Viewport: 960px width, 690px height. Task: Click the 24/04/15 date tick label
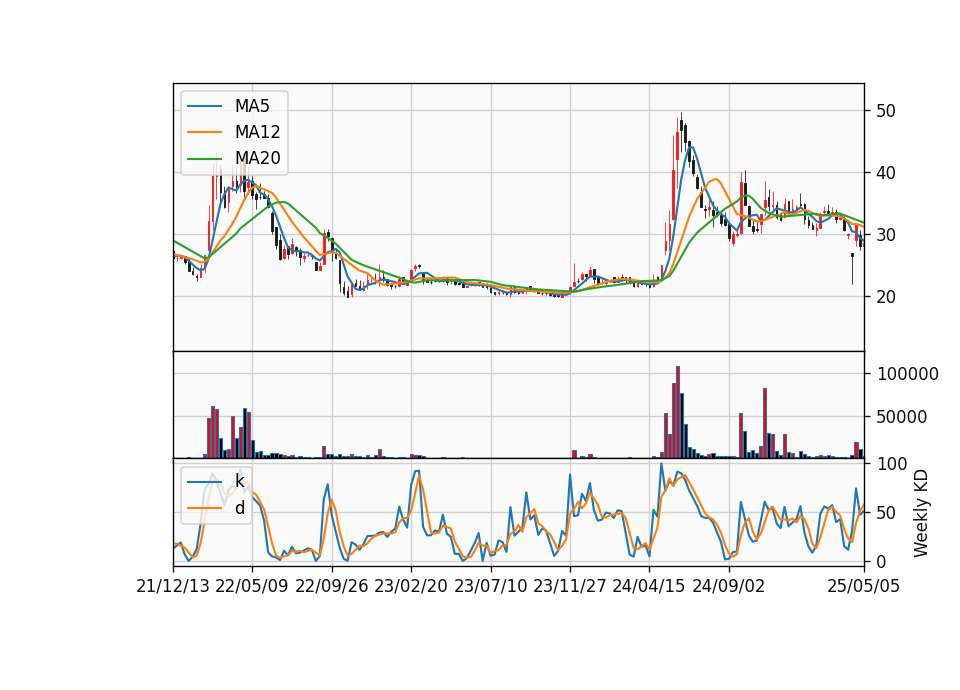tap(649, 587)
